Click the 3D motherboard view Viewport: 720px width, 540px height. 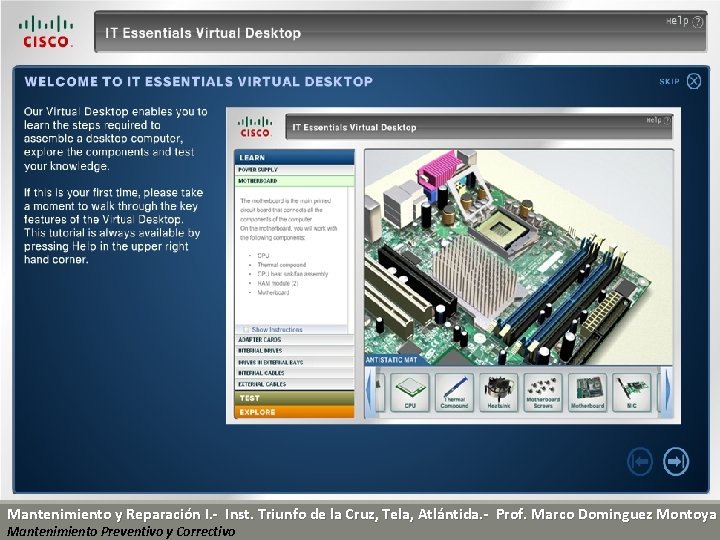coord(519,257)
